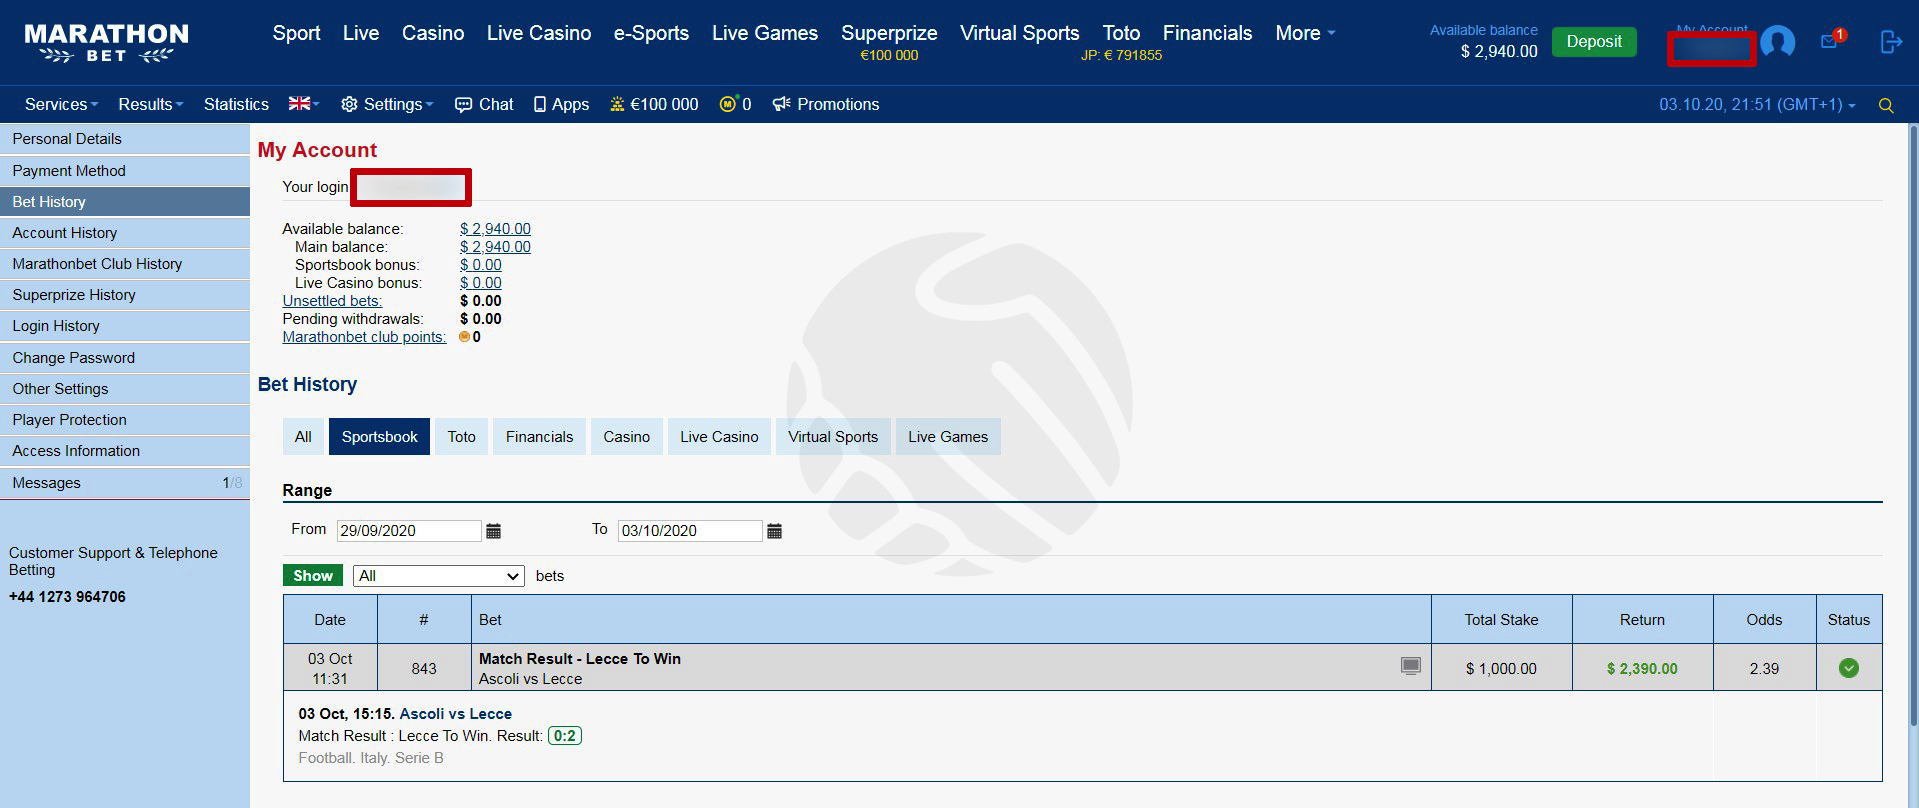Image resolution: width=1919 pixels, height=808 pixels.
Task: Open the Live Casino section
Action: pos(539,33)
